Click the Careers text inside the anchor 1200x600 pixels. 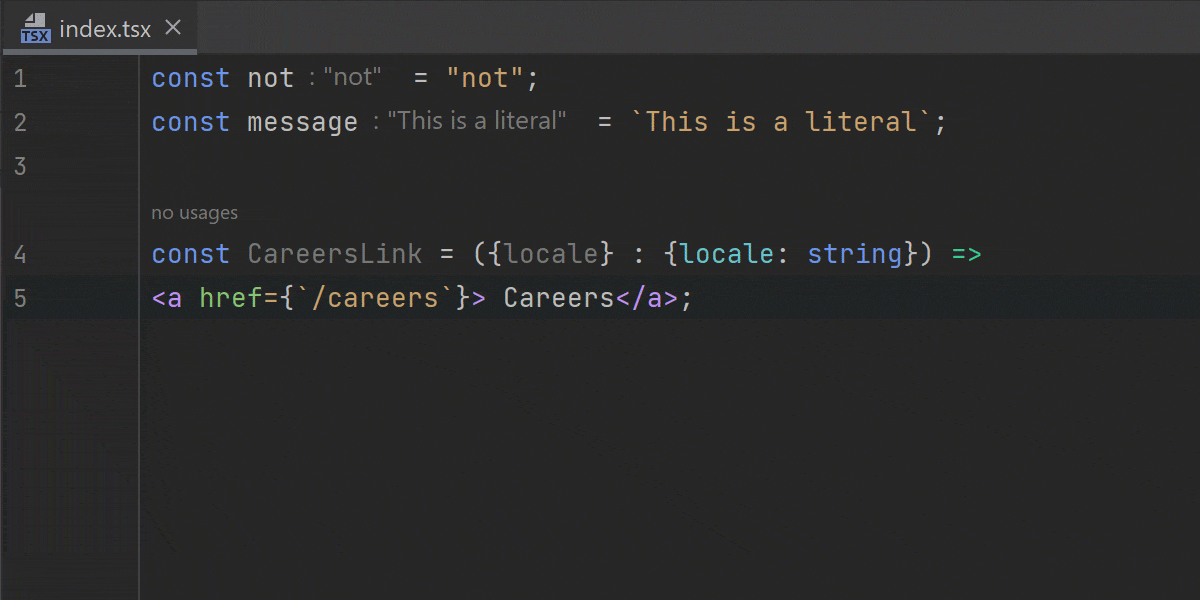(x=557, y=298)
